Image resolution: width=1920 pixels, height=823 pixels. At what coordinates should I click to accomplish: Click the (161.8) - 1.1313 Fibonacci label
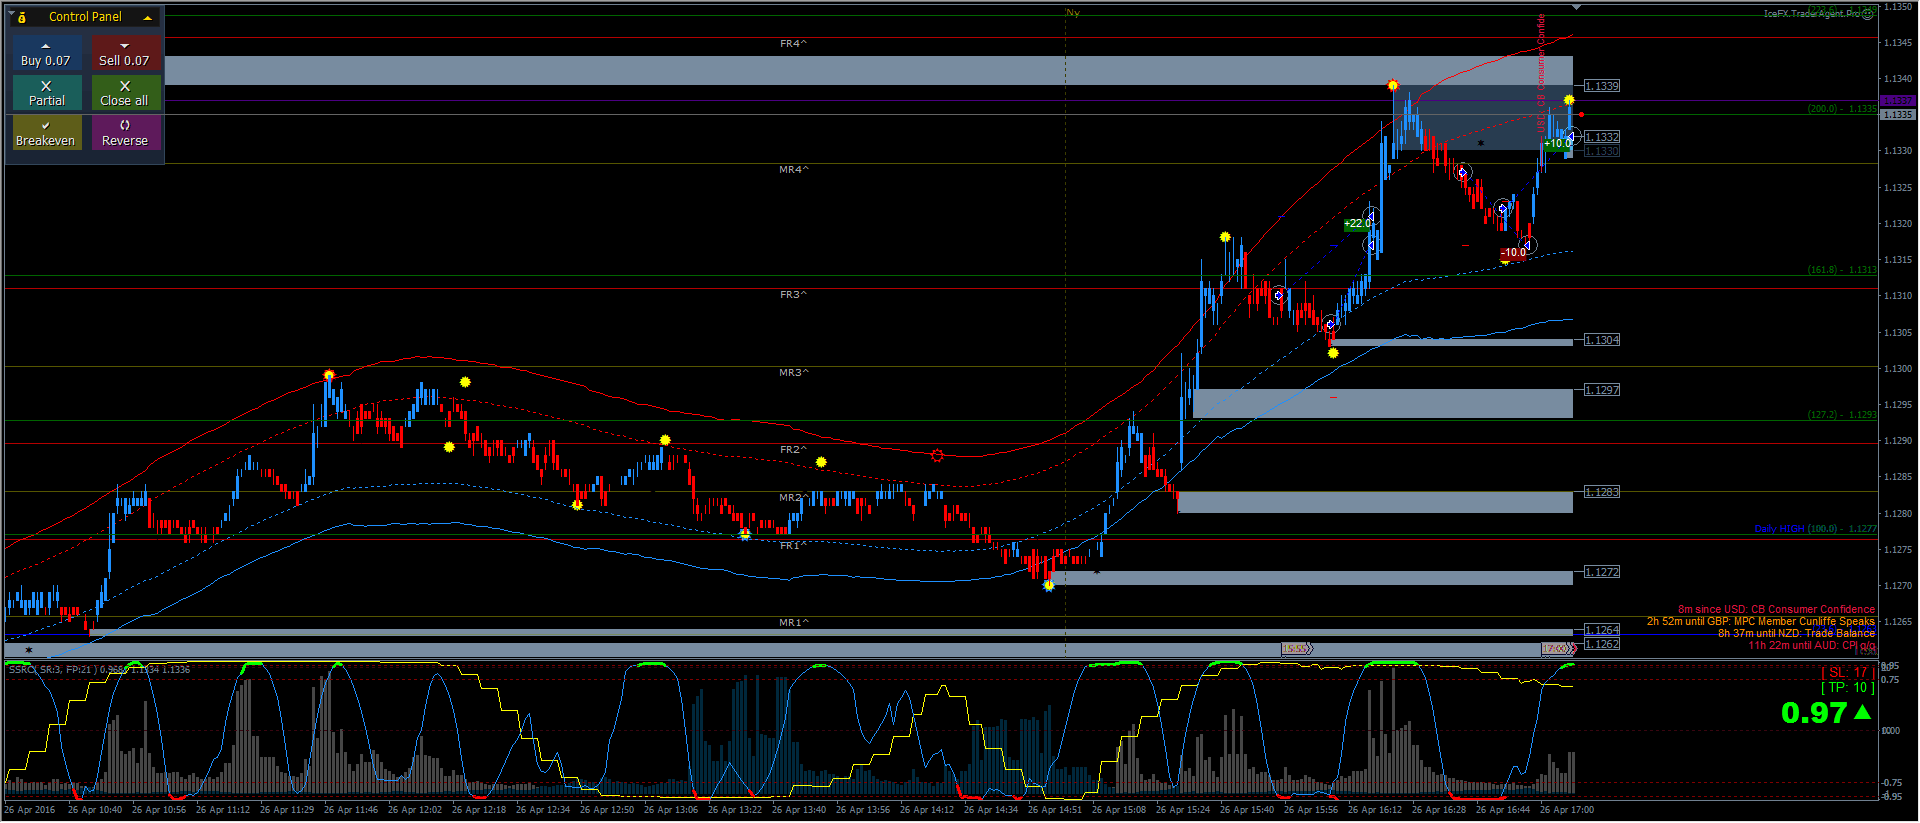1842,270
